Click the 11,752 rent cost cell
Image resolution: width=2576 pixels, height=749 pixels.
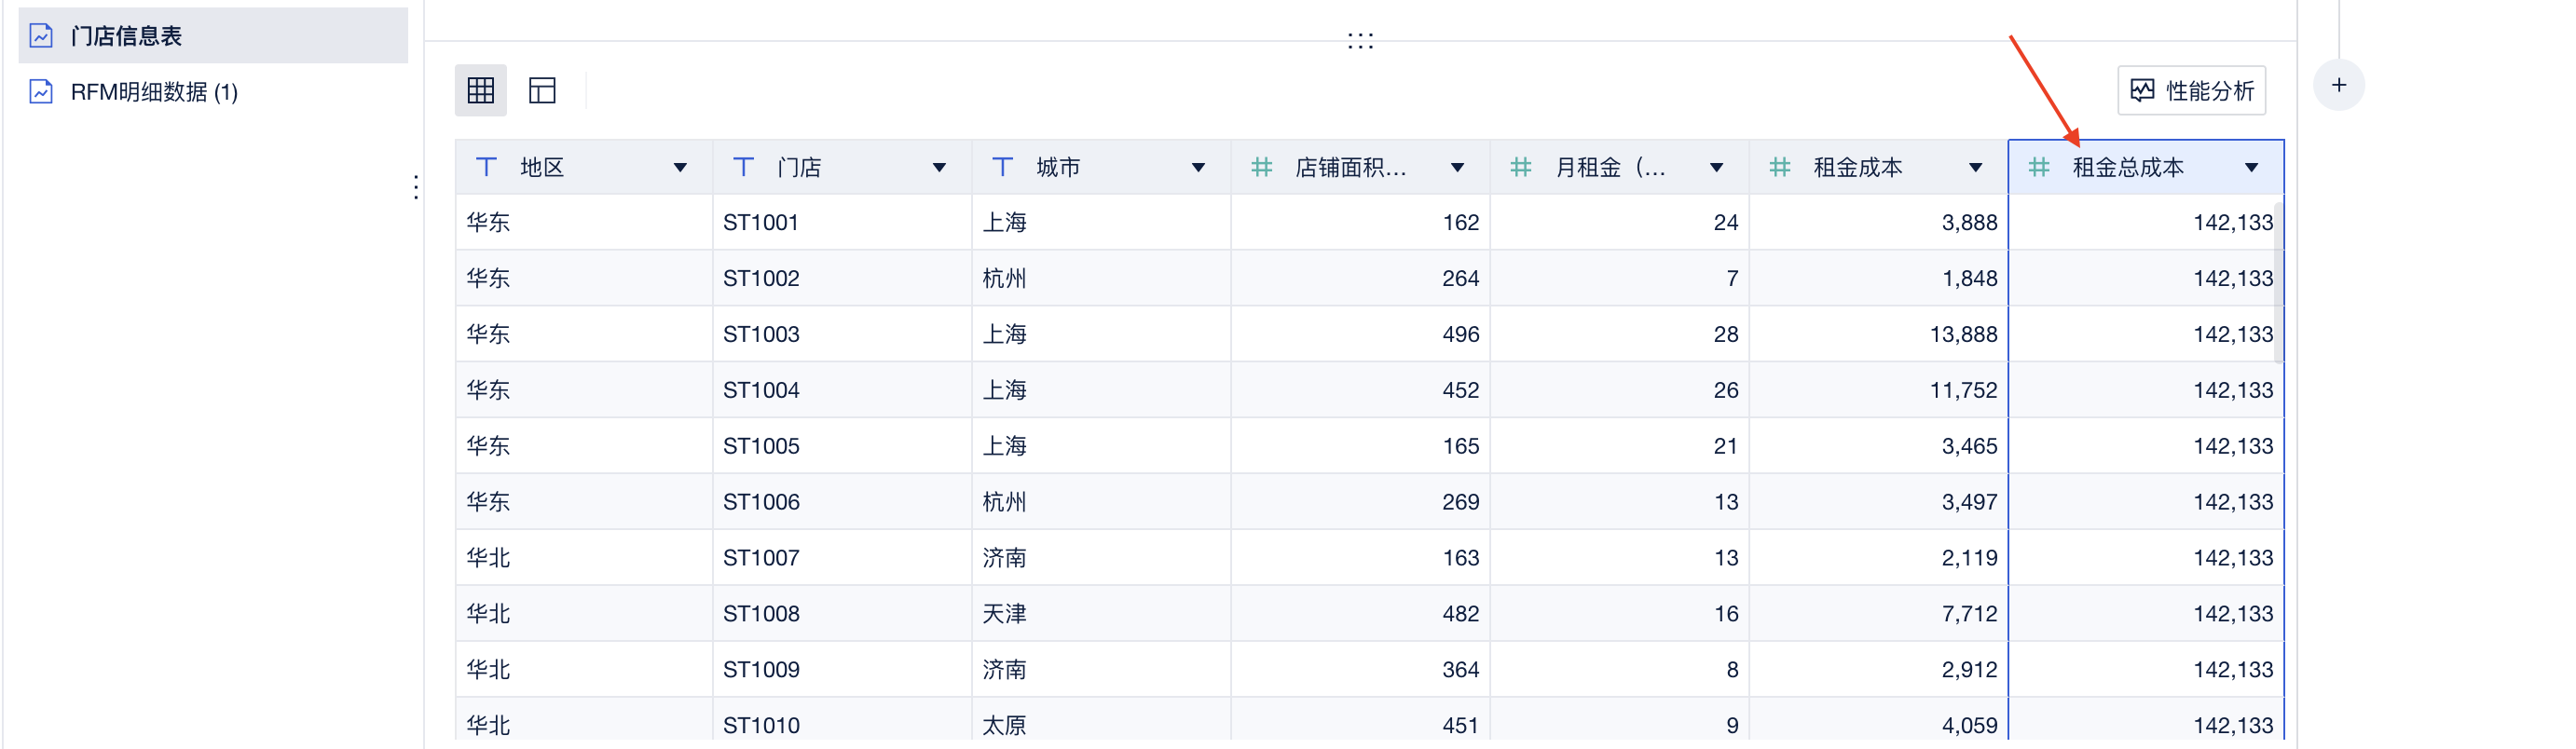[1879, 390]
